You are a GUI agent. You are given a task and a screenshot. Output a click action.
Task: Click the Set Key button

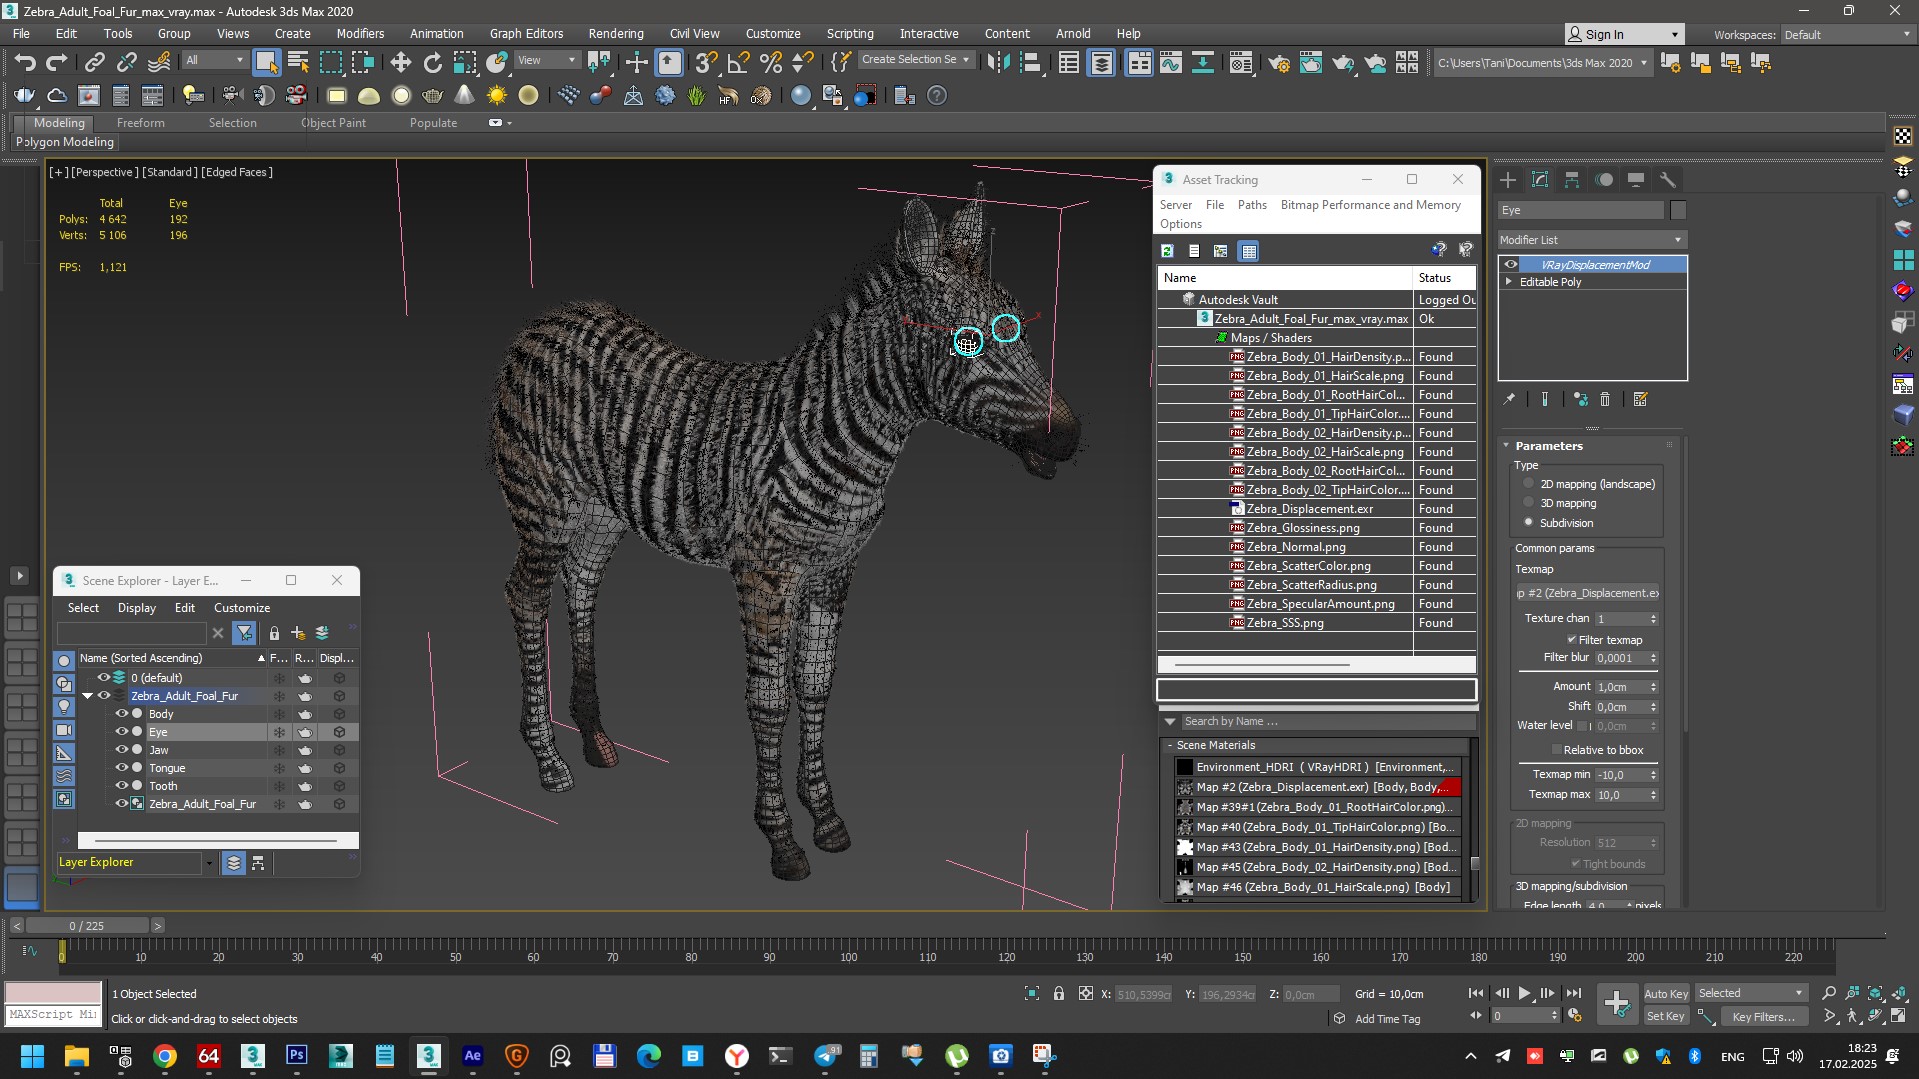[x=1666, y=1016]
